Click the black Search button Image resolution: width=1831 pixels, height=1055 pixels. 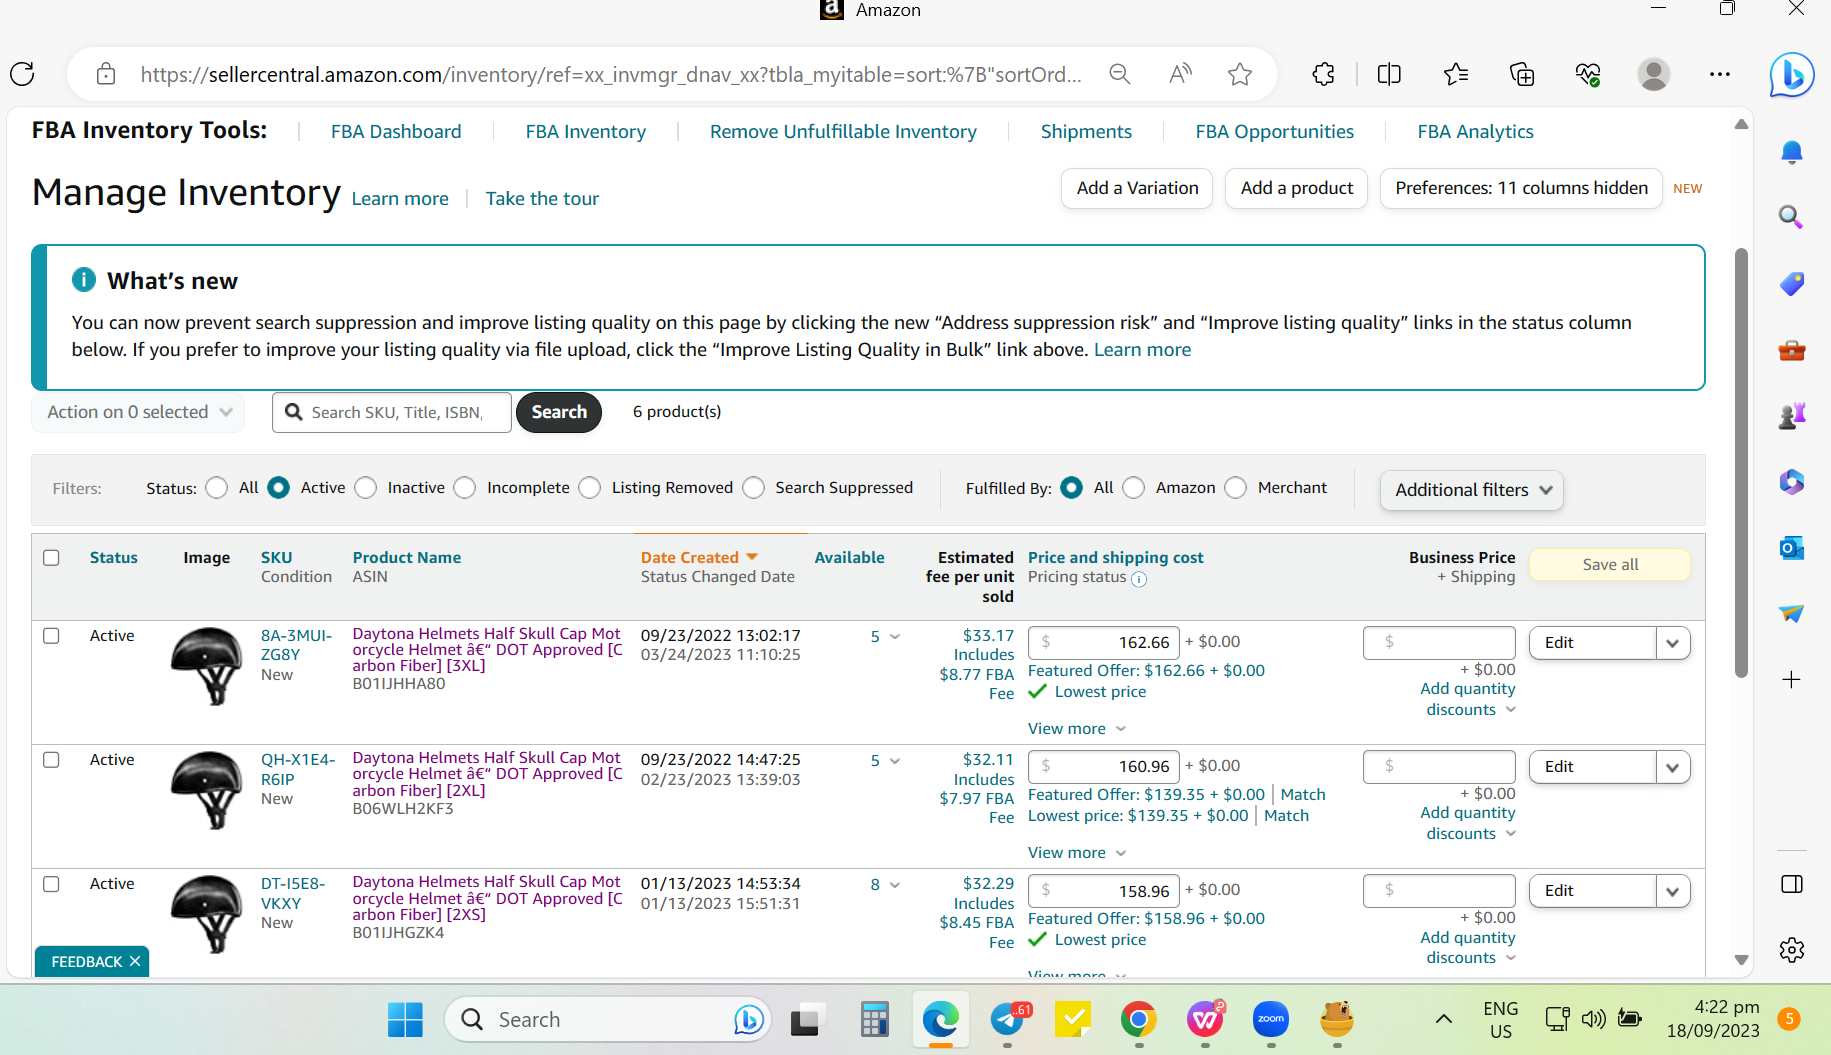pyautogui.click(x=559, y=412)
